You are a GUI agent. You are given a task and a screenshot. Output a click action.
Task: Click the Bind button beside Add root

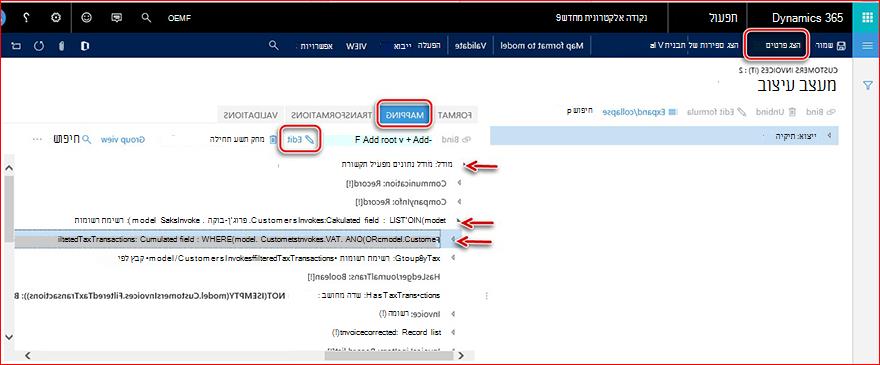[x=455, y=139]
